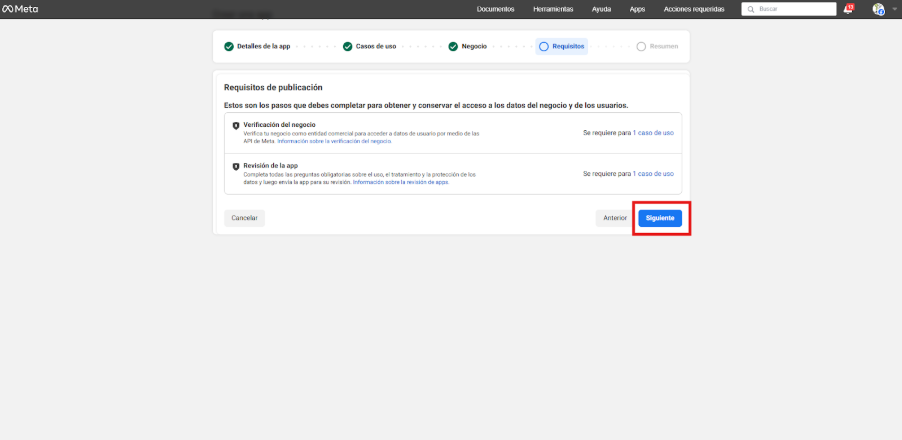Select the Requisitos step circle

[544, 46]
